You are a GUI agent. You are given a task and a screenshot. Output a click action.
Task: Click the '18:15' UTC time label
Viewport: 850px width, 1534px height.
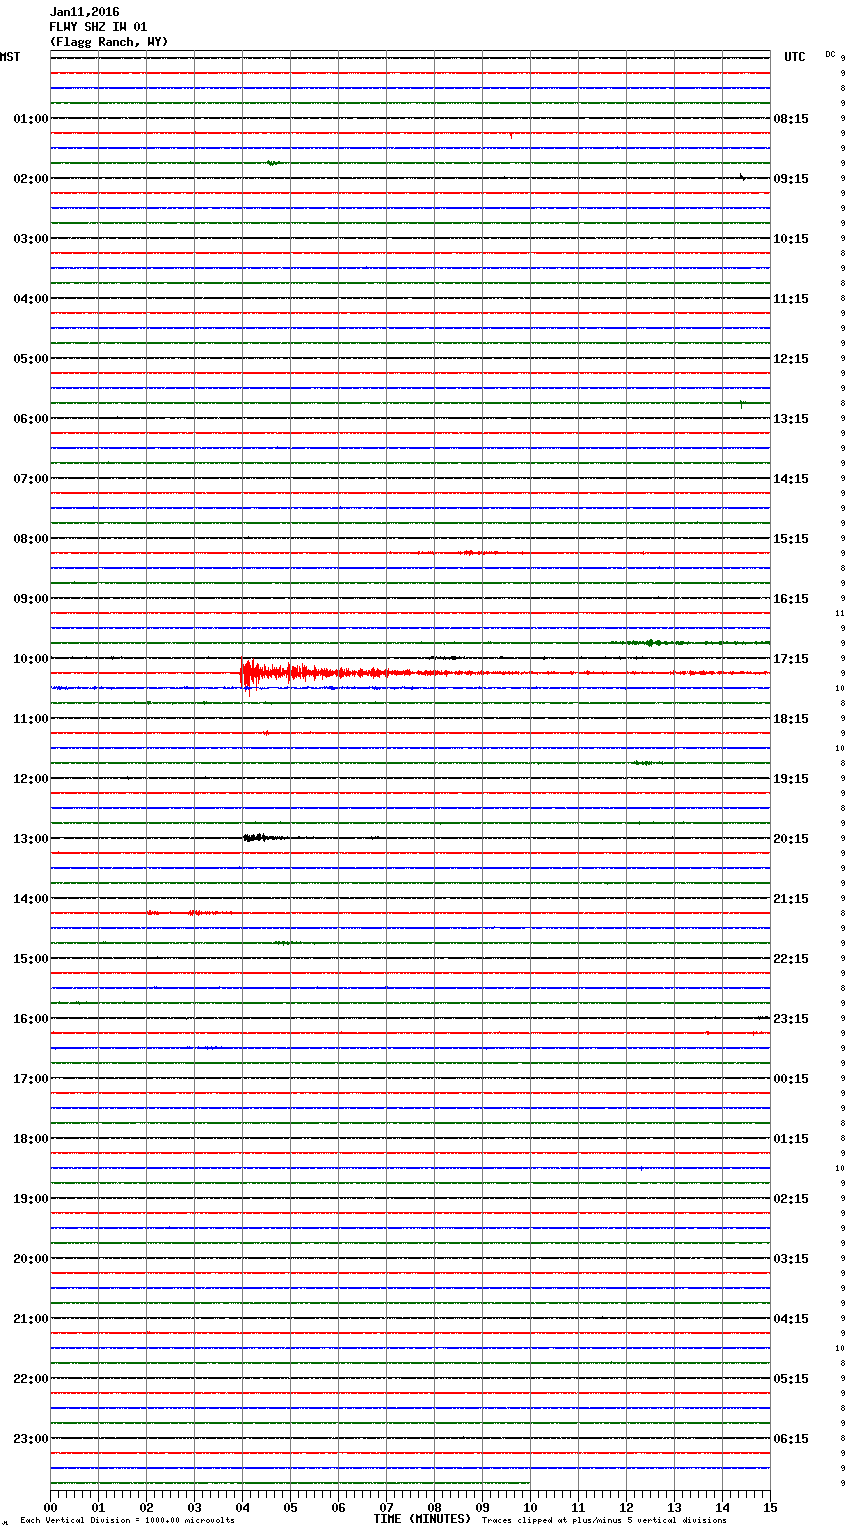click(x=791, y=719)
